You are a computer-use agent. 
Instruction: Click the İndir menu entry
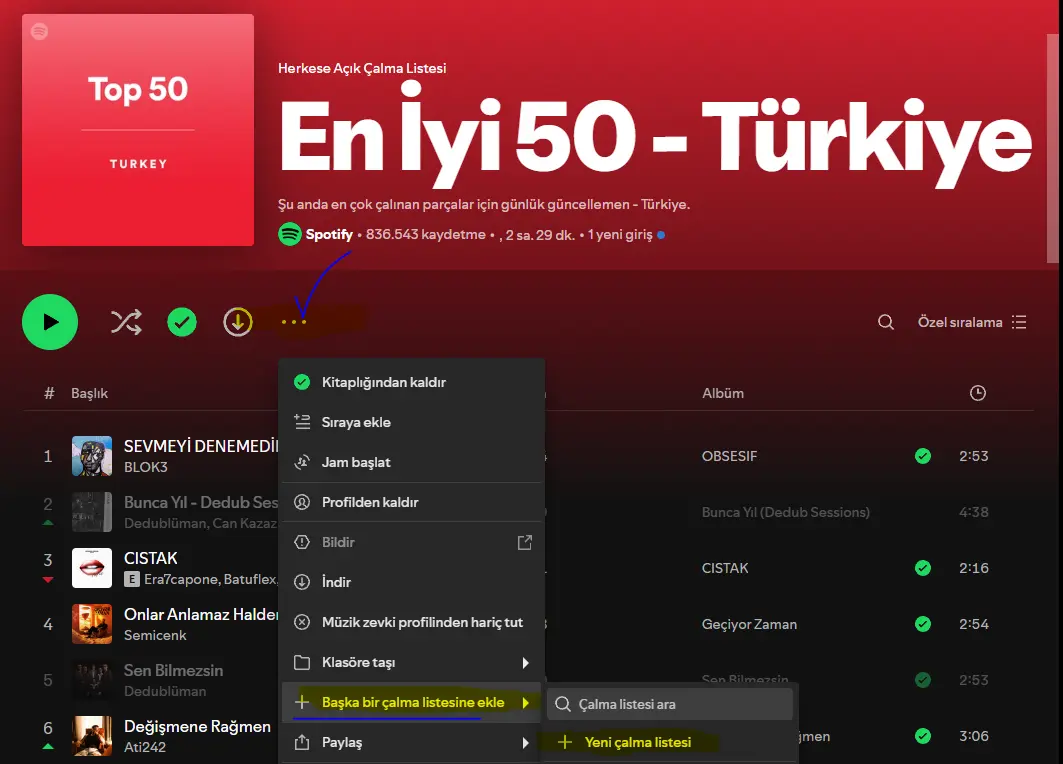413,582
